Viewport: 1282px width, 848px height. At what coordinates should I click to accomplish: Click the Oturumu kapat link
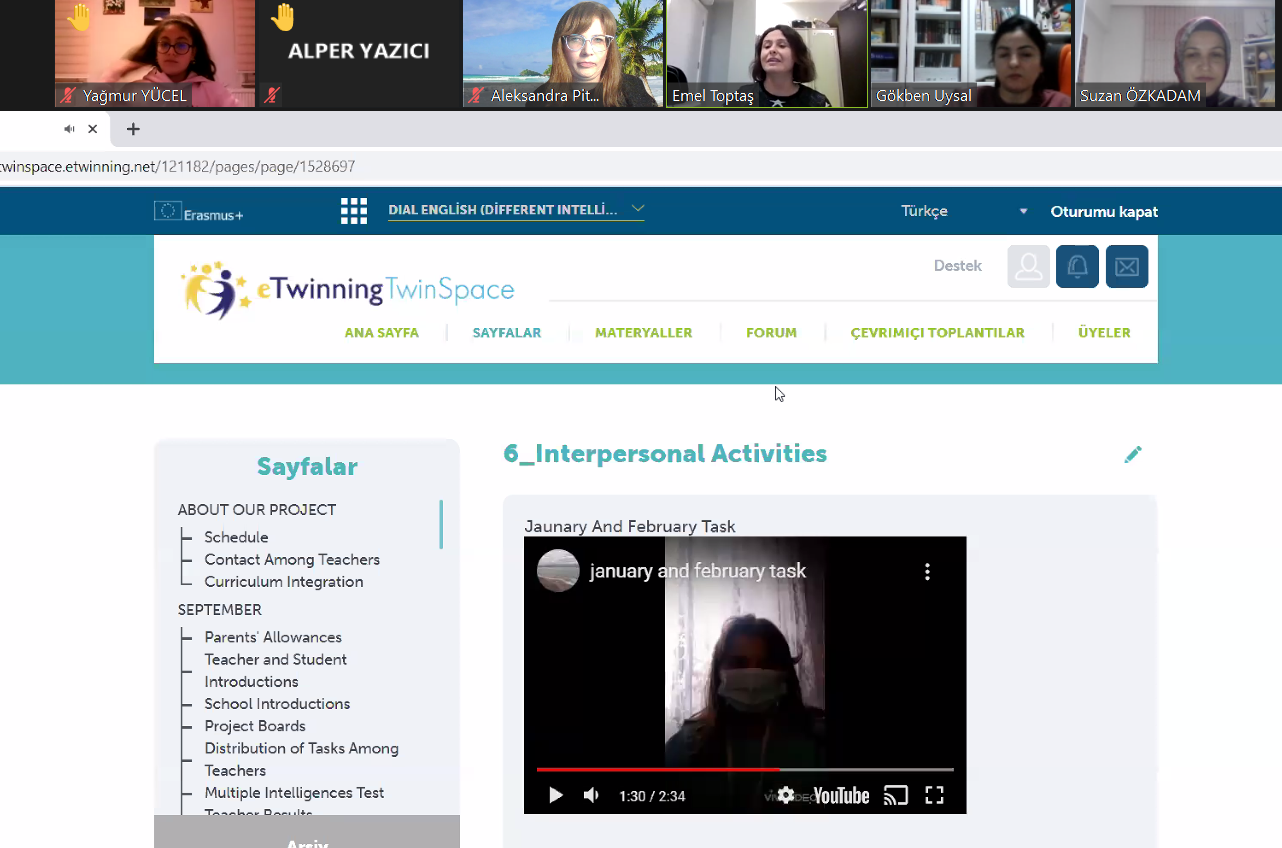click(x=1104, y=212)
